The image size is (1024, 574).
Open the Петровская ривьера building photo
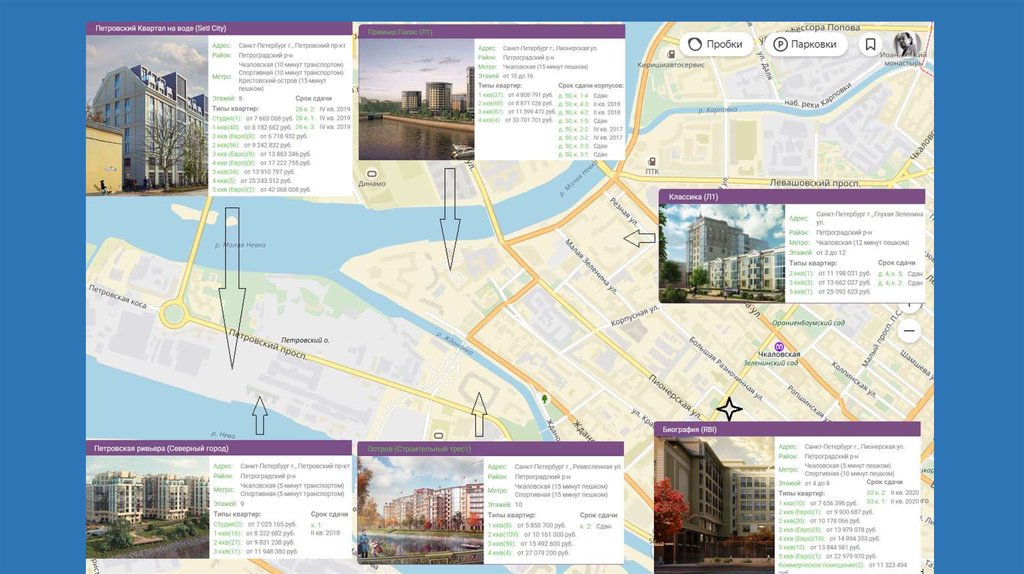point(148,507)
